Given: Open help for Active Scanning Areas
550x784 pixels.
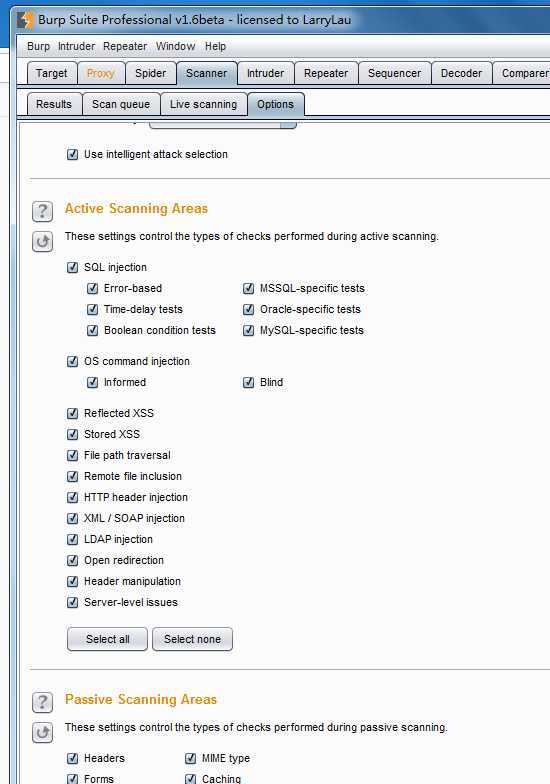Looking at the screenshot, I should [x=42, y=212].
